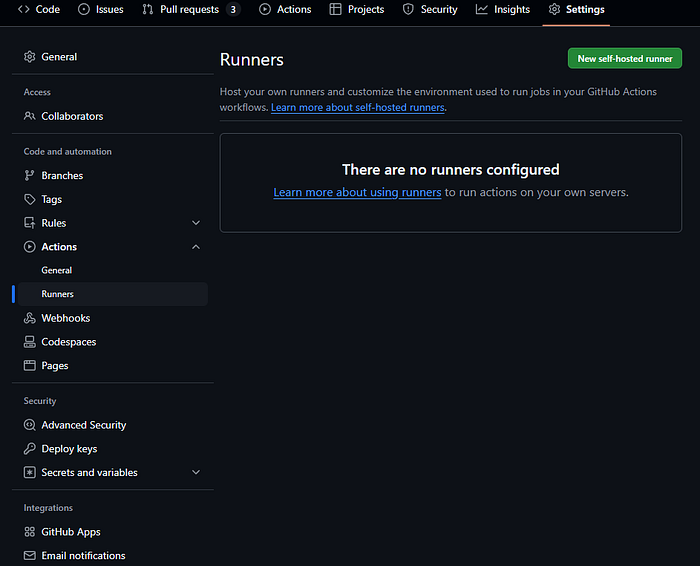This screenshot has height=566, width=700.
Task: Click New self-hosted runner button
Action: tap(625, 58)
